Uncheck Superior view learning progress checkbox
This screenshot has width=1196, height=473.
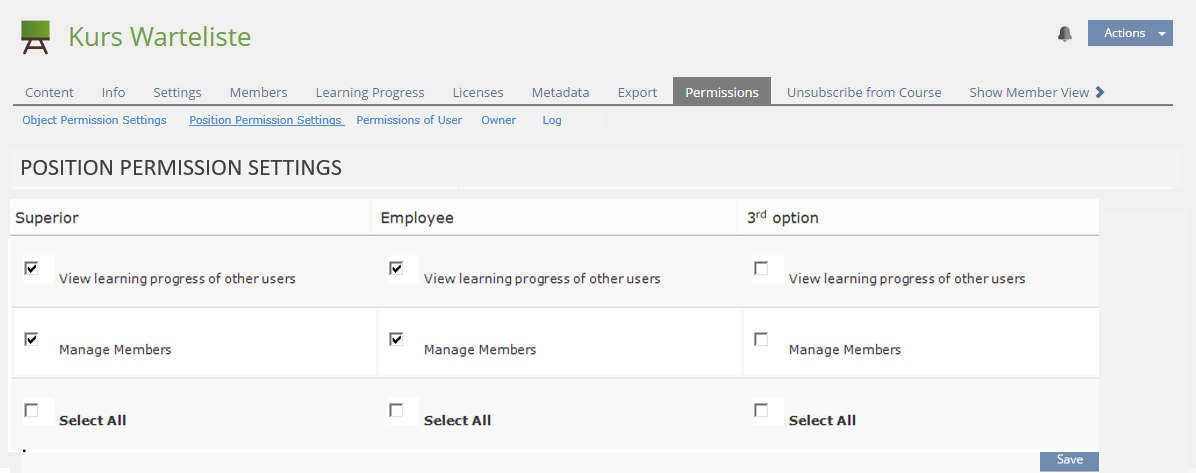coord(32,269)
